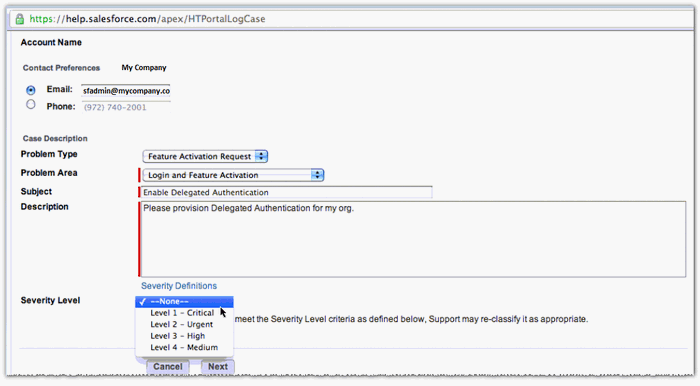Click the My Company account text
The image size is (700, 386).
coord(144,67)
